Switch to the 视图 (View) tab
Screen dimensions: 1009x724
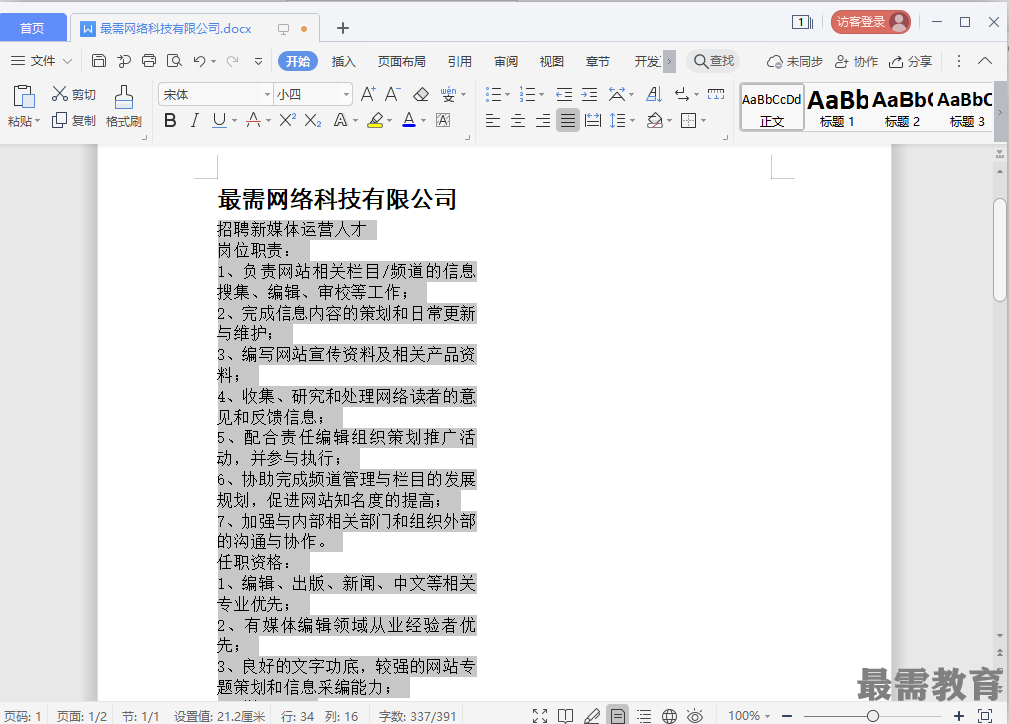tap(551, 61)
